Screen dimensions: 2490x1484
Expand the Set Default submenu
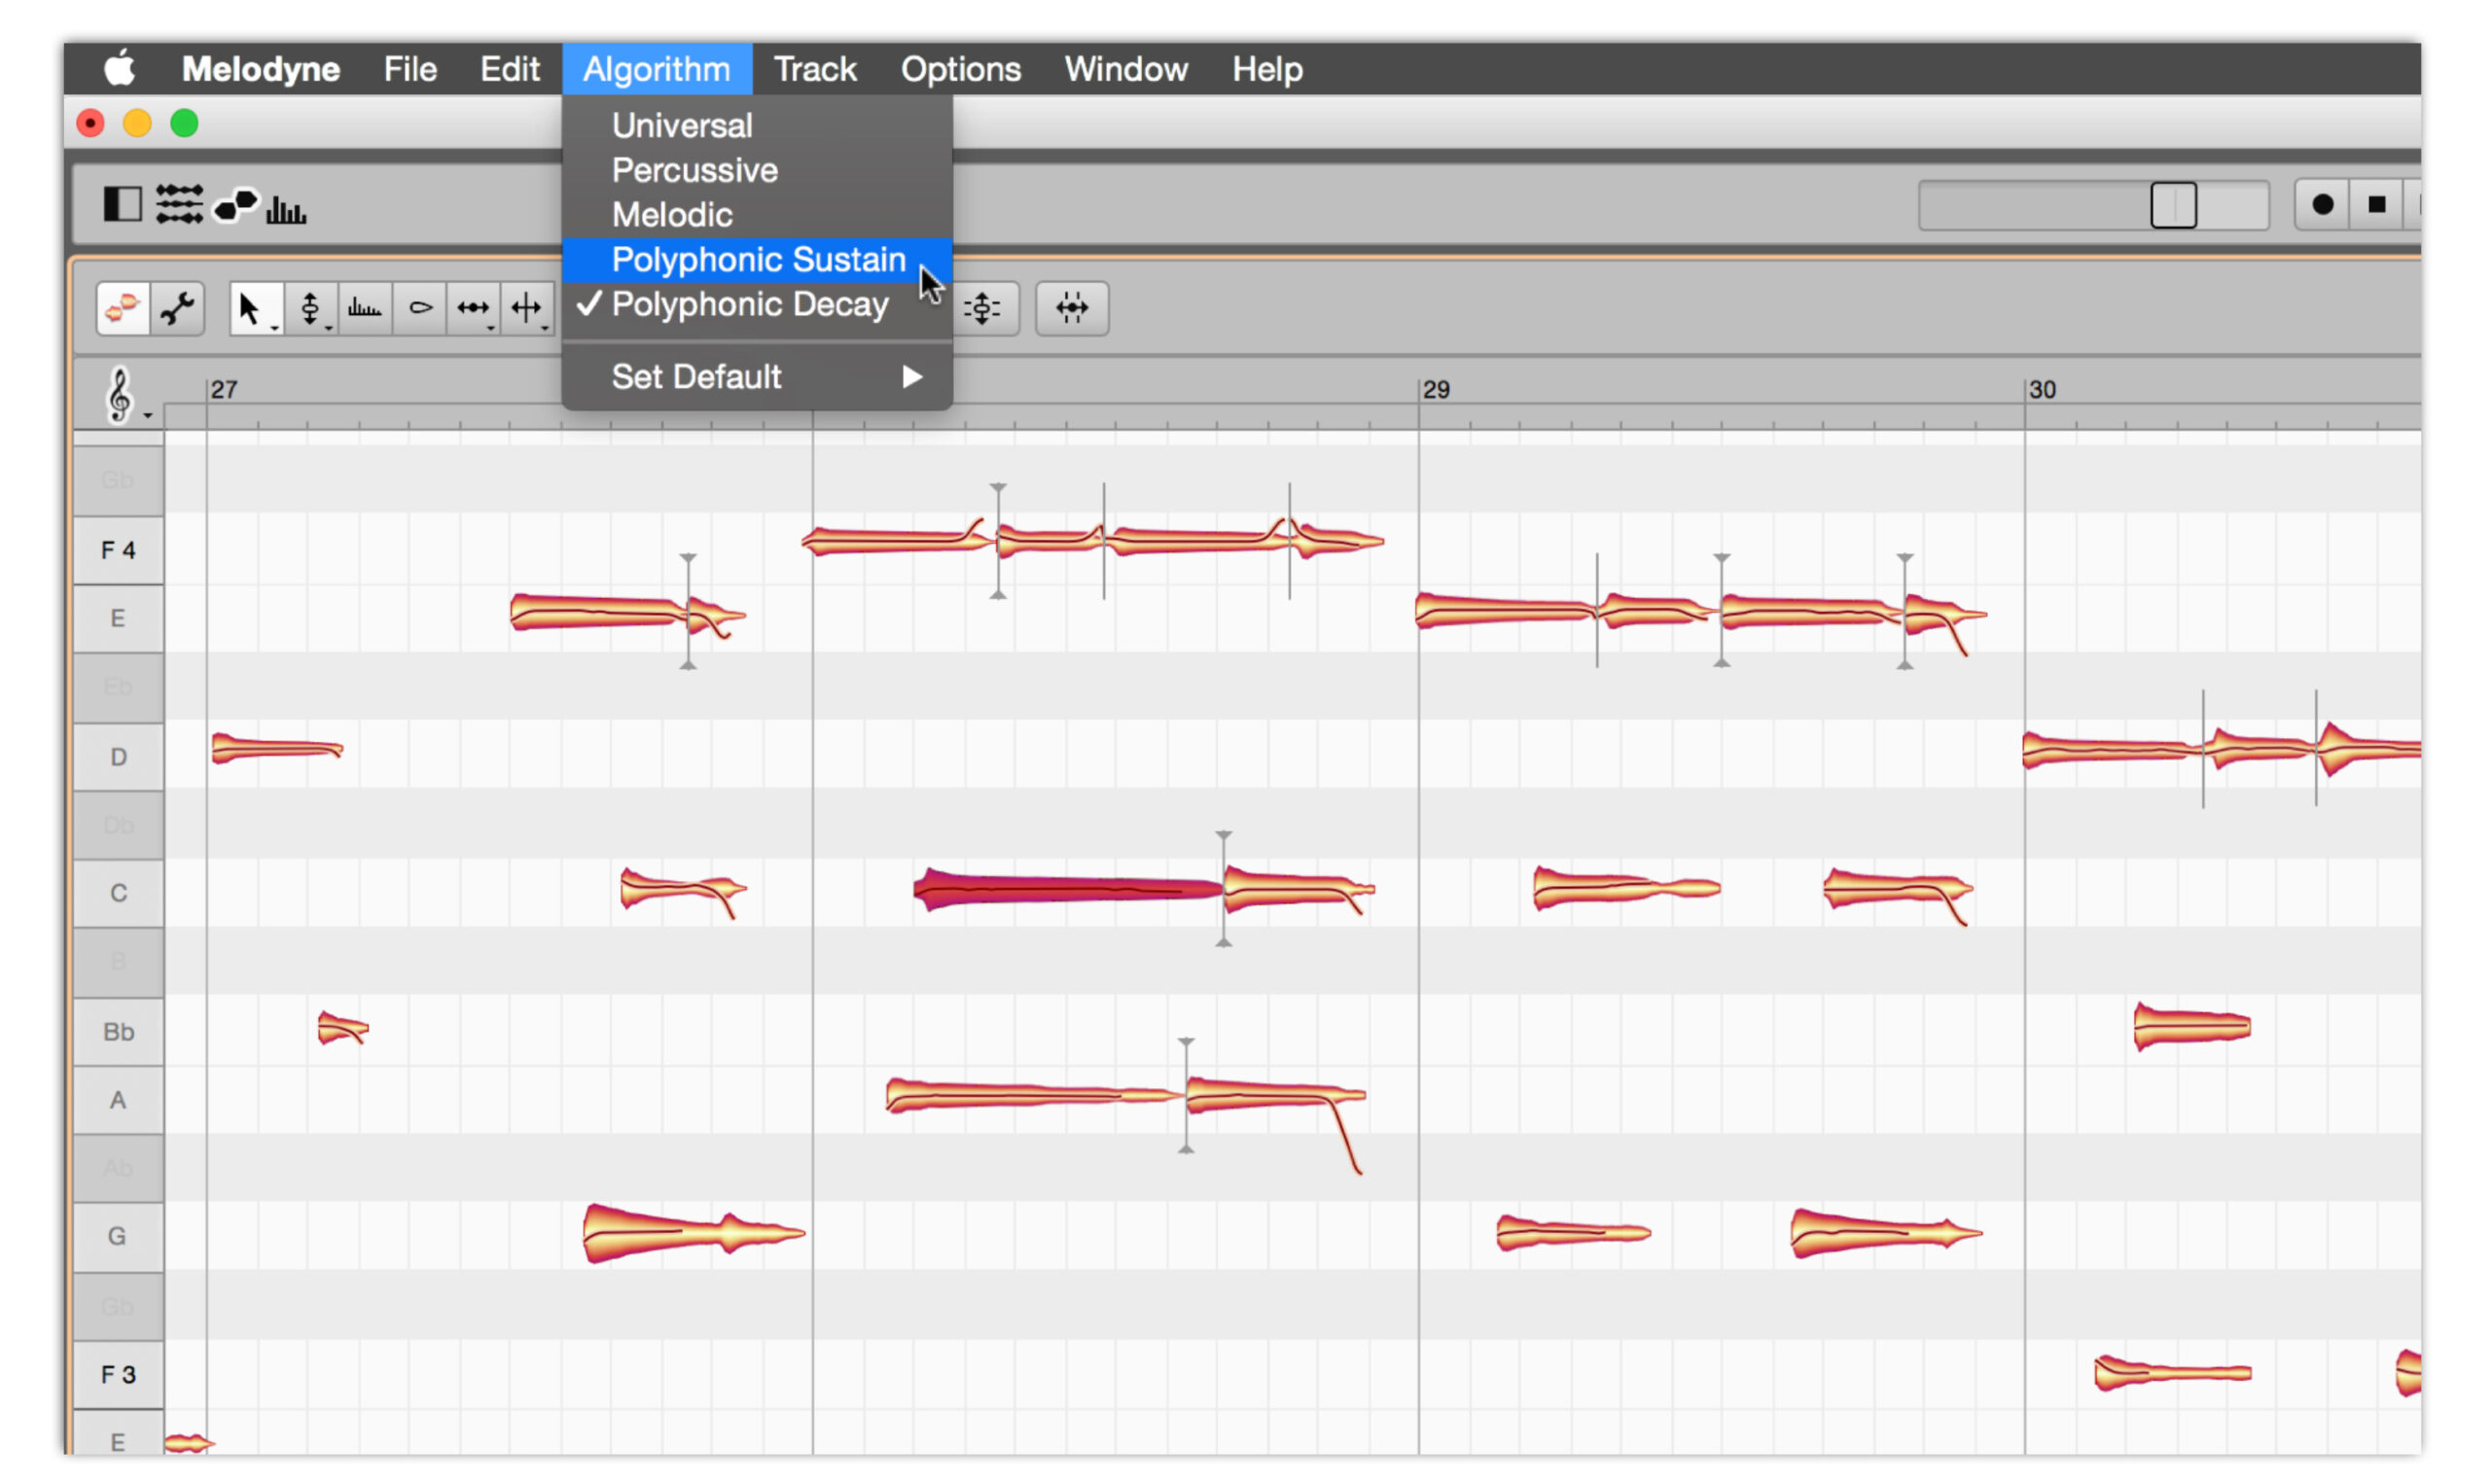click(756, 377)
